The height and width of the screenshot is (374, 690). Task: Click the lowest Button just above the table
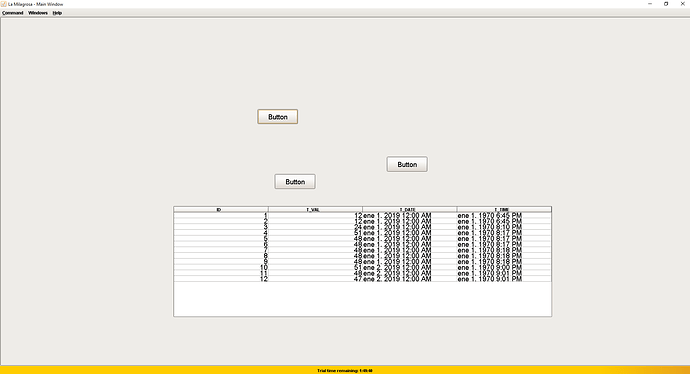(x=295, y=181)
